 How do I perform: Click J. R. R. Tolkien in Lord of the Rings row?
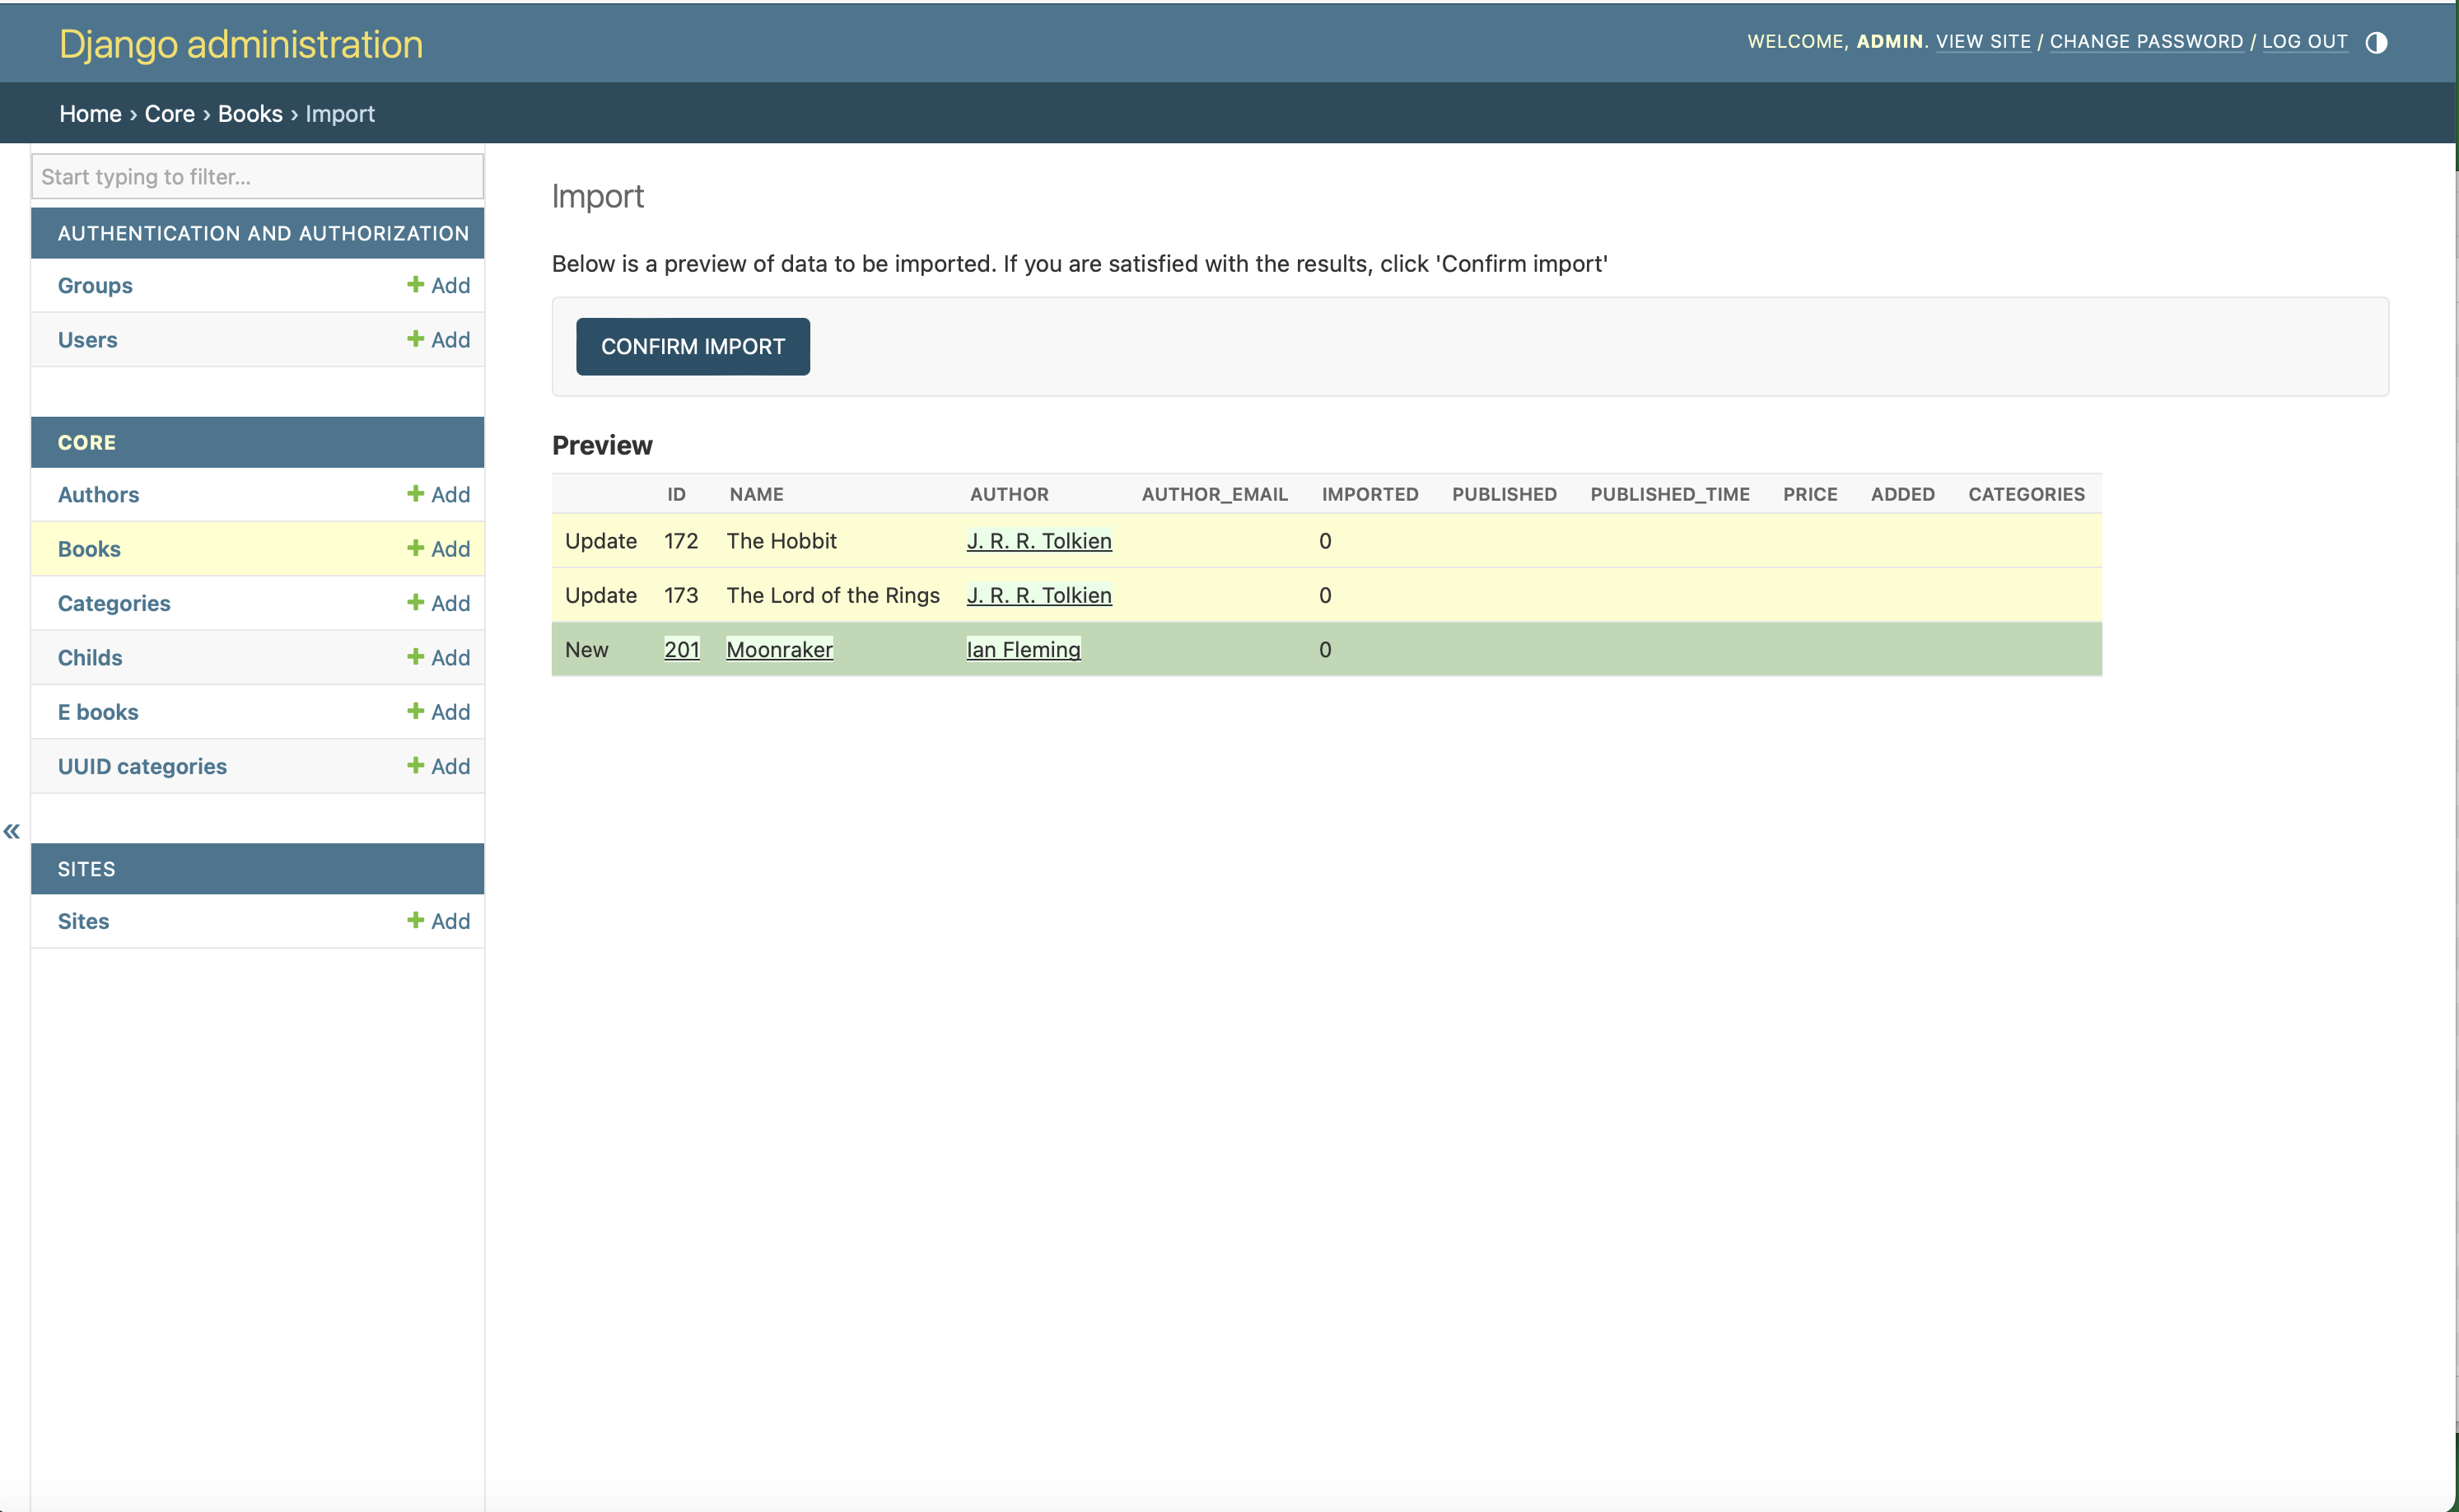point(1039,595)
